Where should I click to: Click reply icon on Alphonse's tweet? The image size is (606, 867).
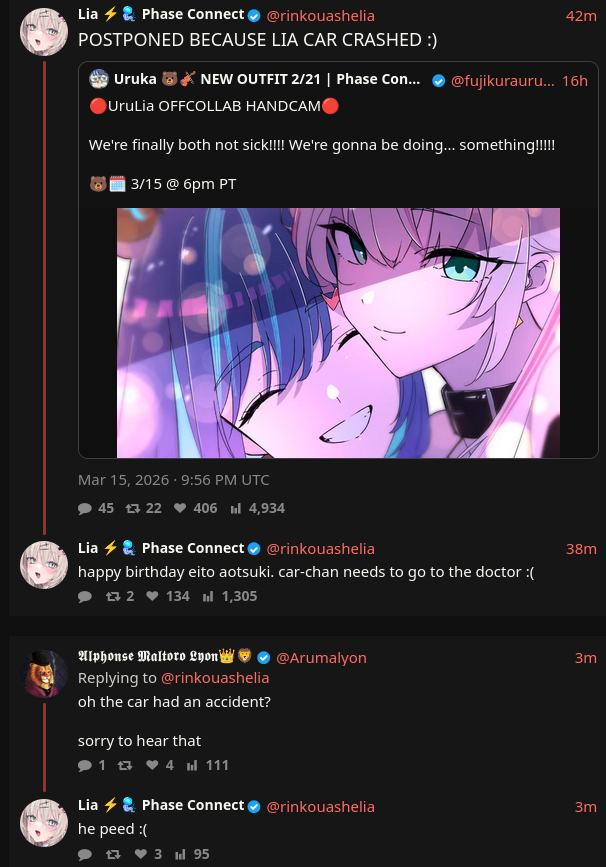(85, 765)
